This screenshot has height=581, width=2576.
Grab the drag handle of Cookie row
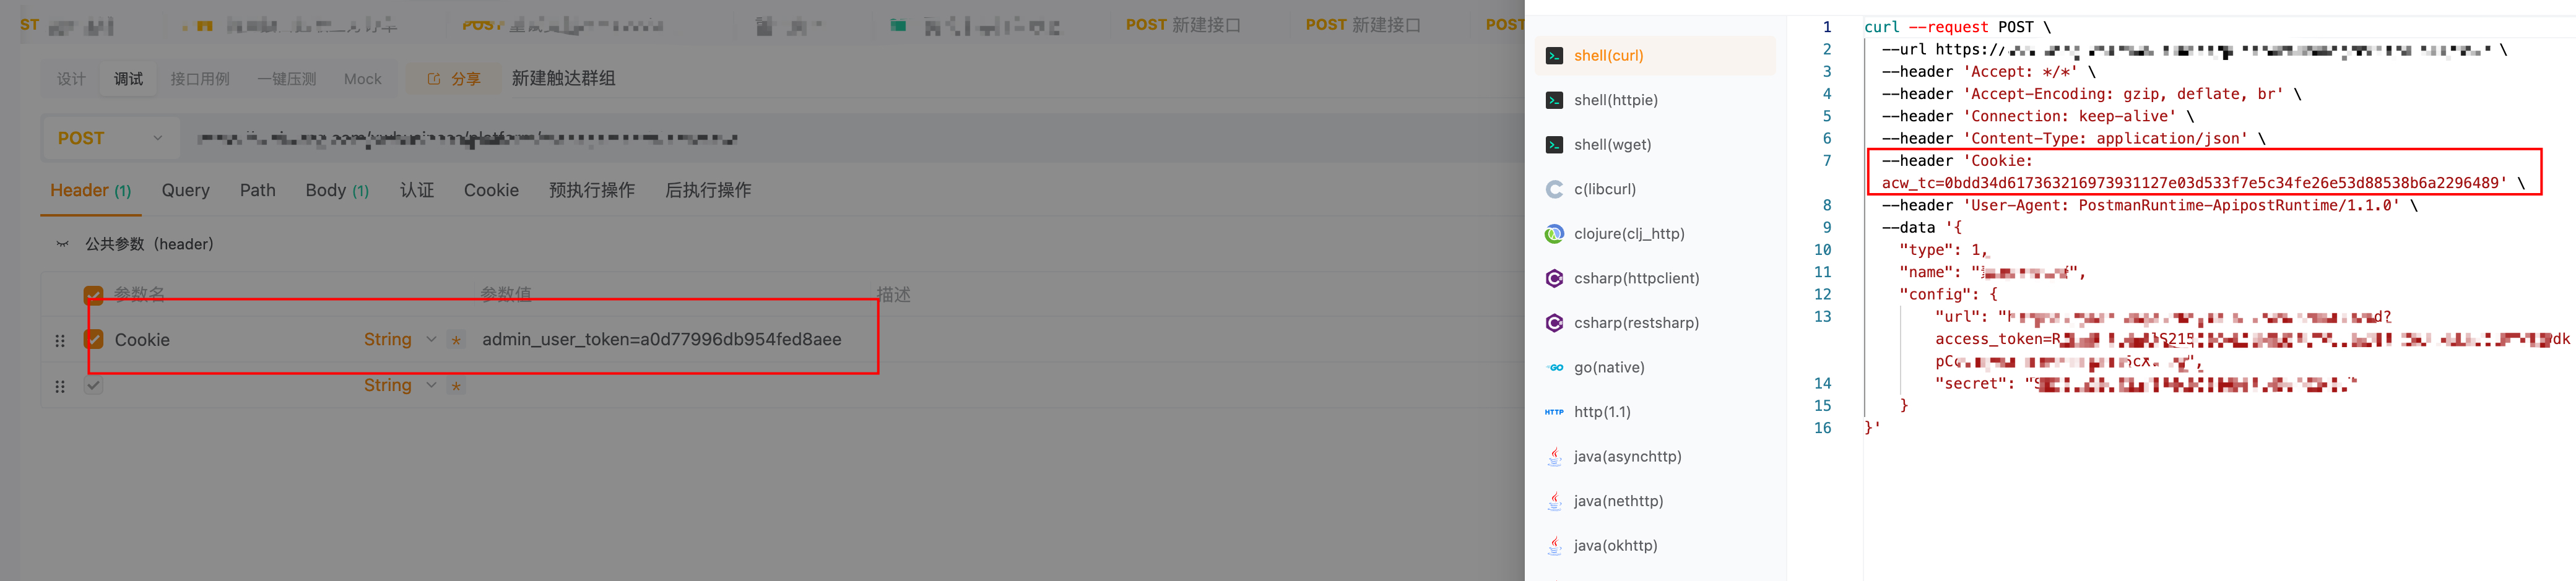point(60,341)
